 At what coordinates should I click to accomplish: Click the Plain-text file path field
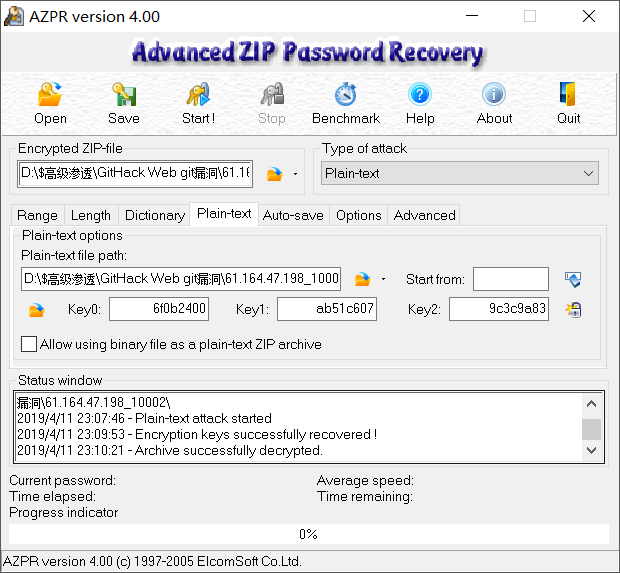(181, 279)
